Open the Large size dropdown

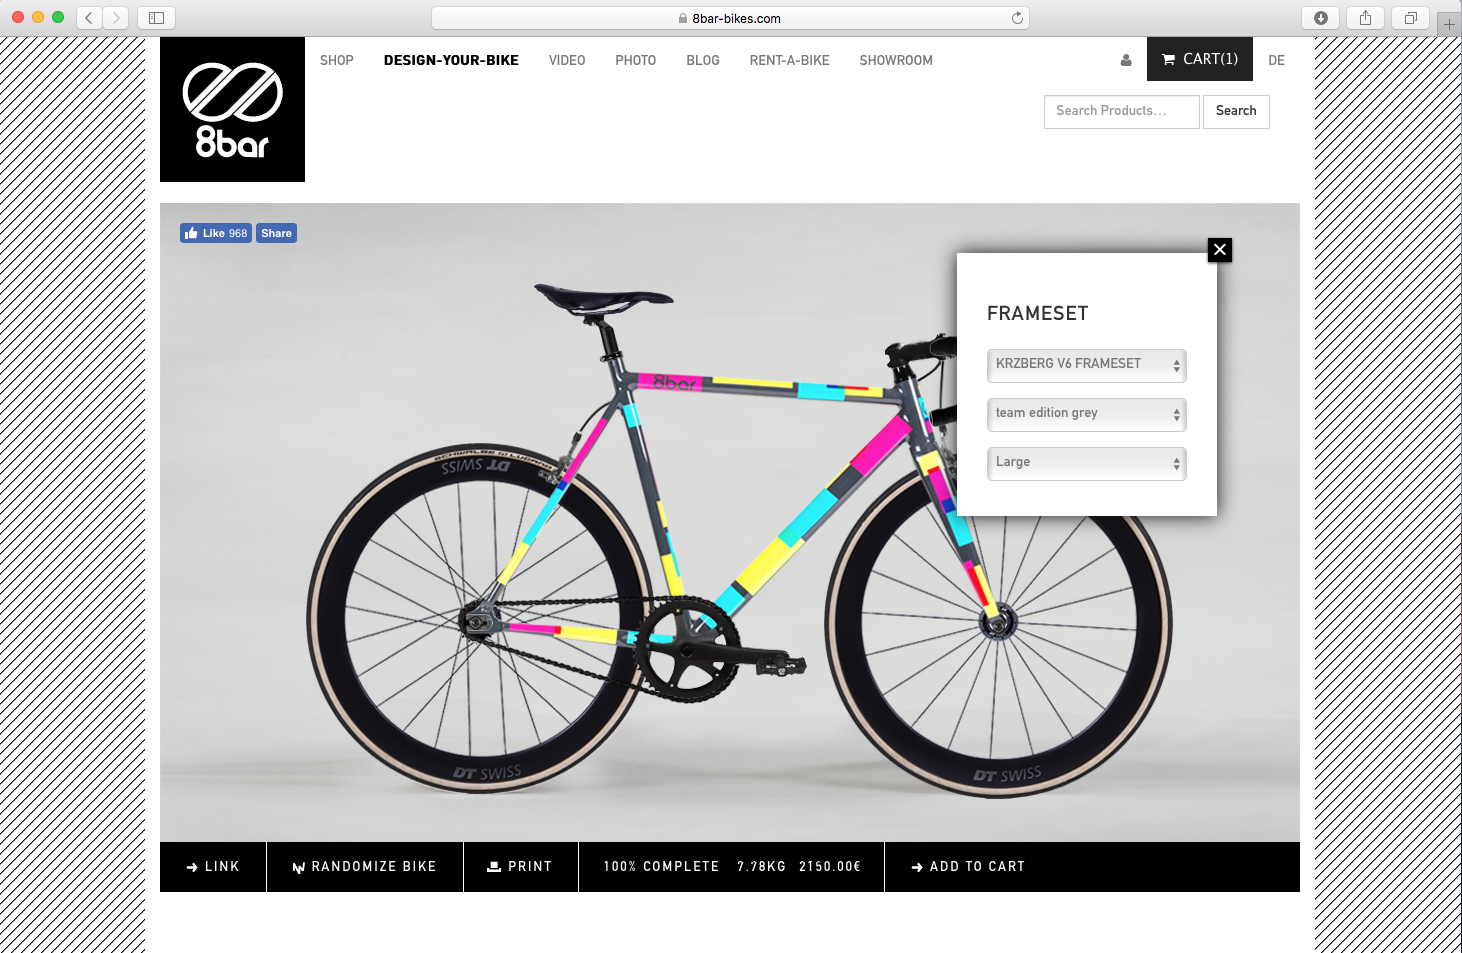point(1087,463)
